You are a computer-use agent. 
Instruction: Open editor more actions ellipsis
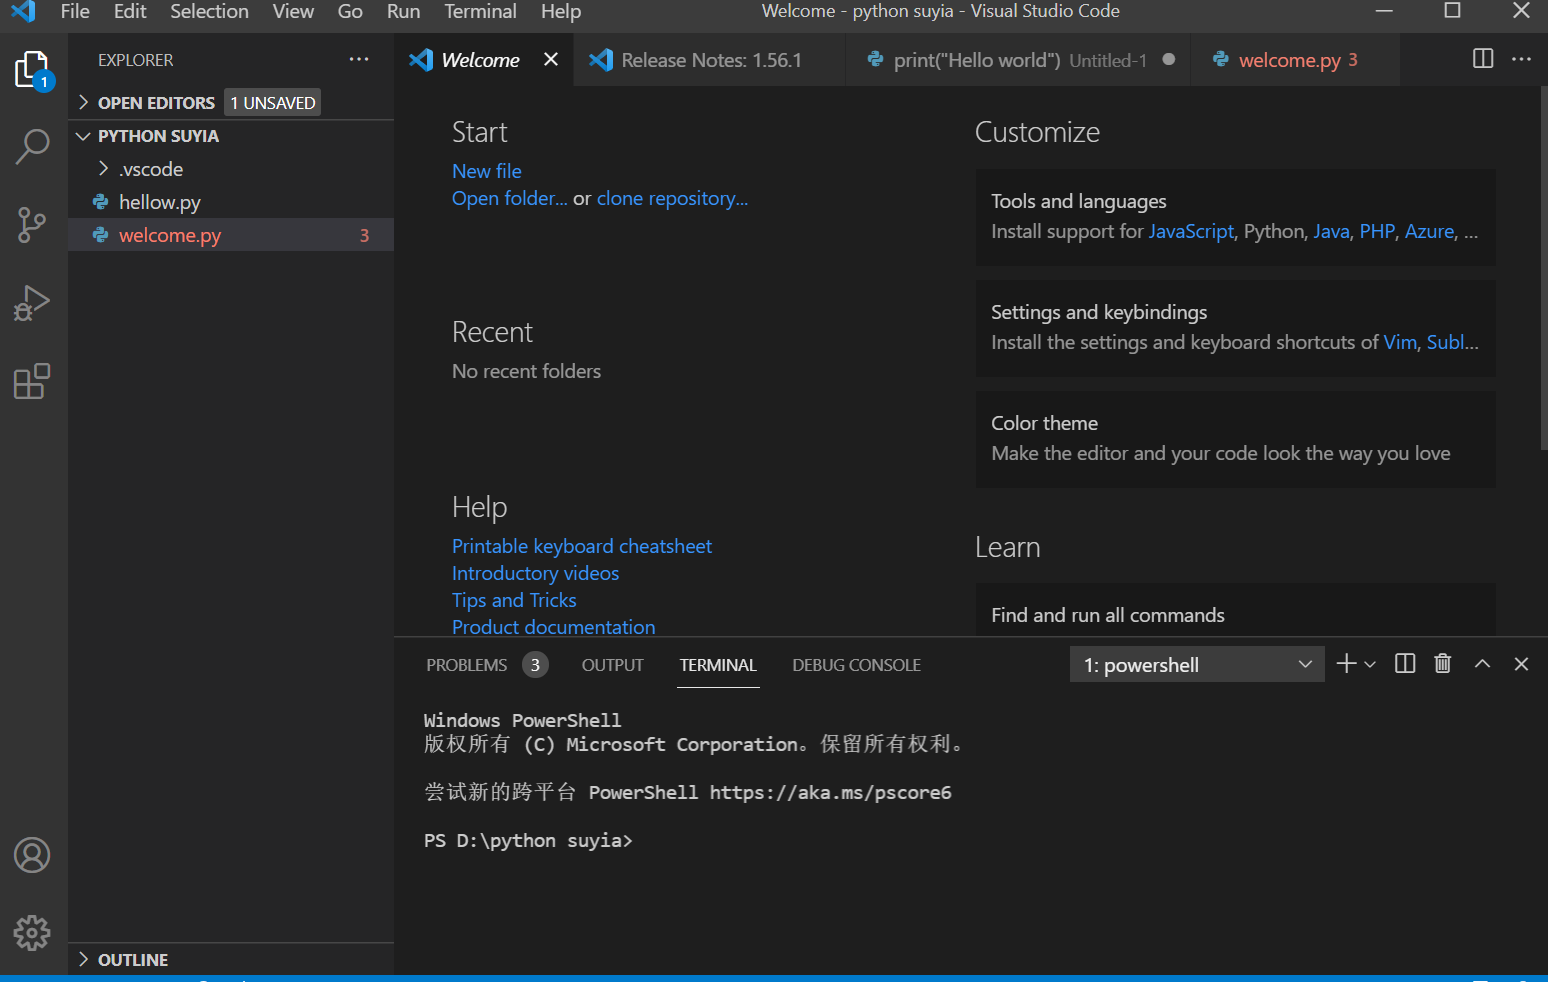coord(1521,59)
